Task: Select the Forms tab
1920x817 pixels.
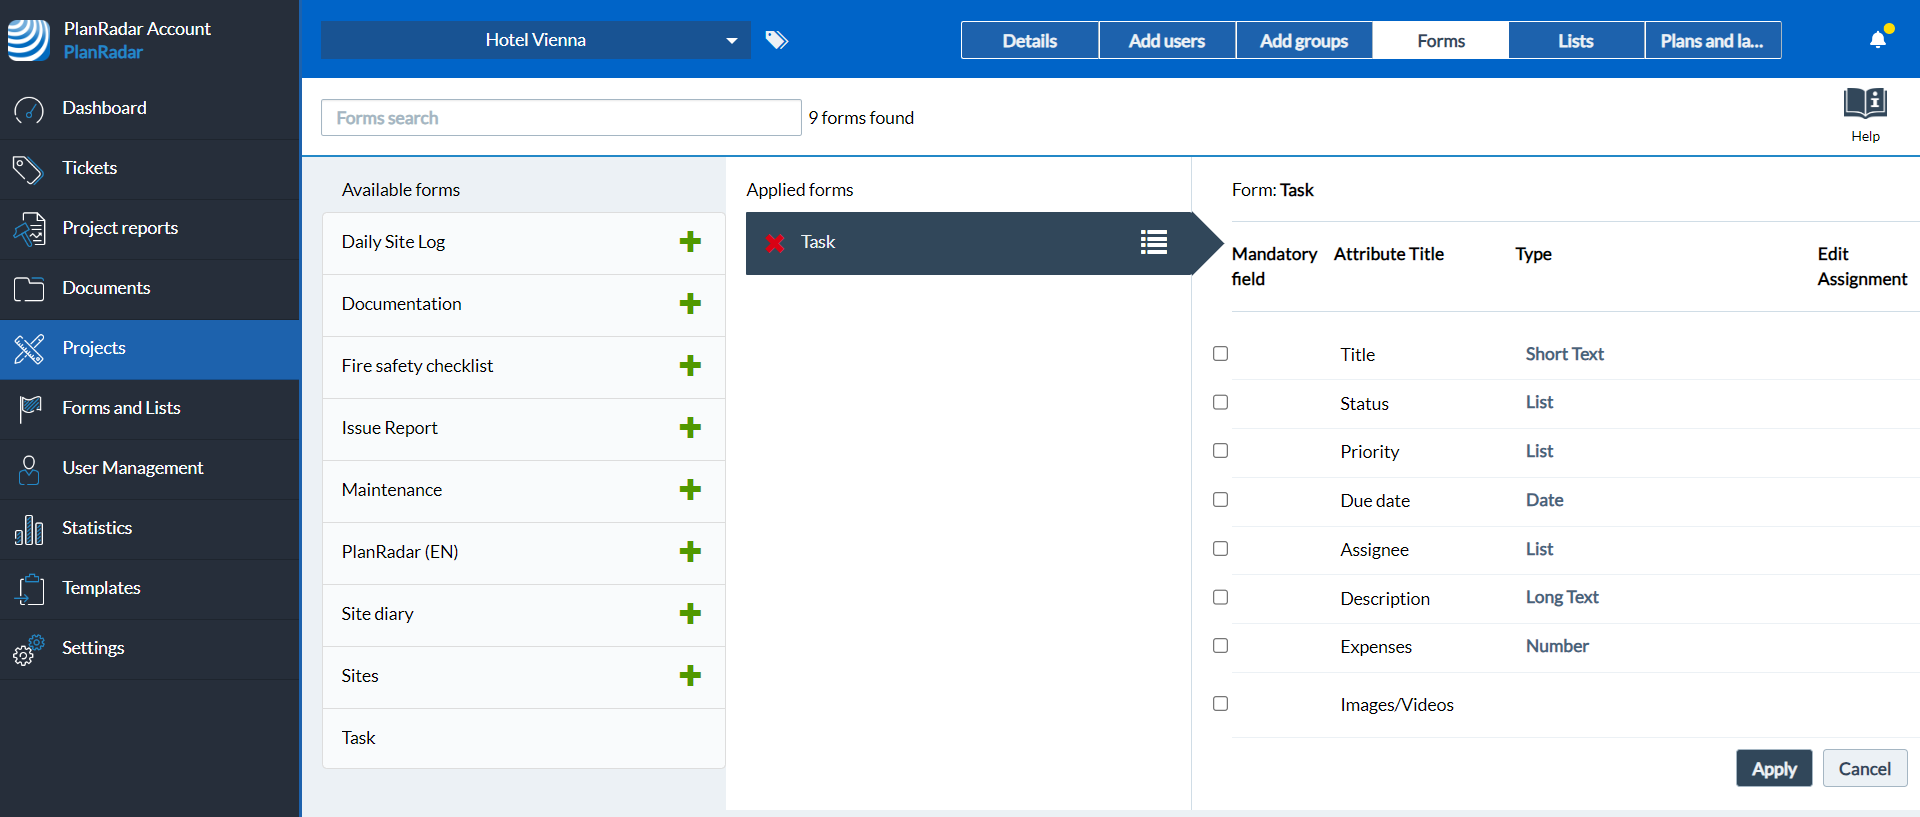Action: (x=1441, y=40)
